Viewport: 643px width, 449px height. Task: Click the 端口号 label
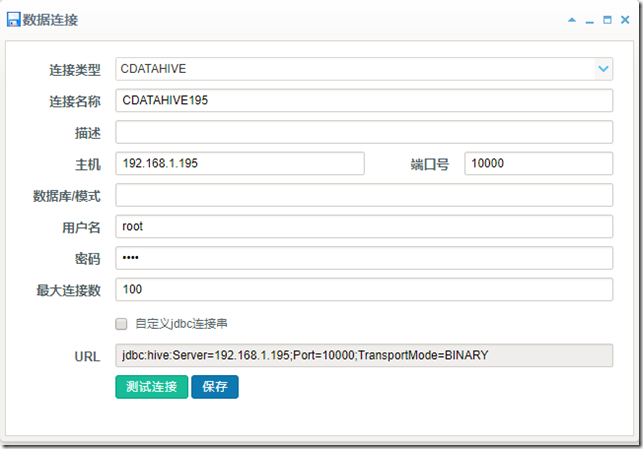[x=430, y=165]
